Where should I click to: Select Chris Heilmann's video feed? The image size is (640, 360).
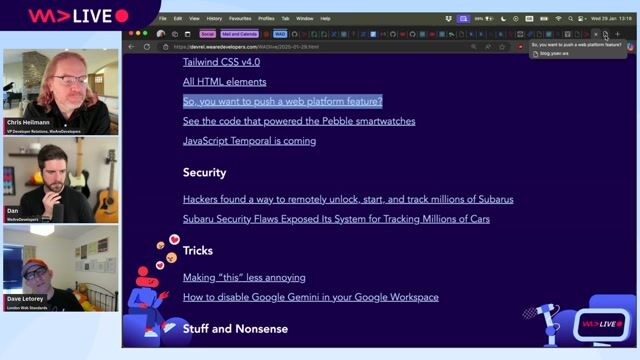(61, 92)
